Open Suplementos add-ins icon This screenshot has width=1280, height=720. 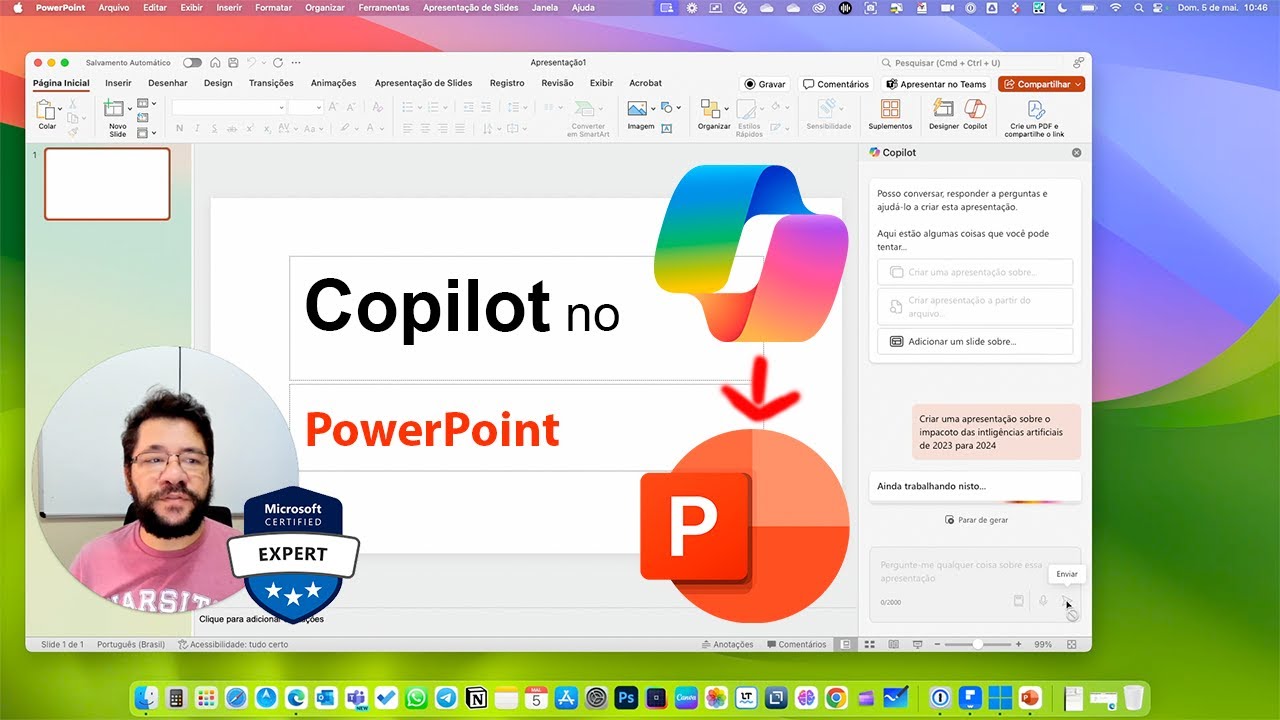tap(890, 109)
